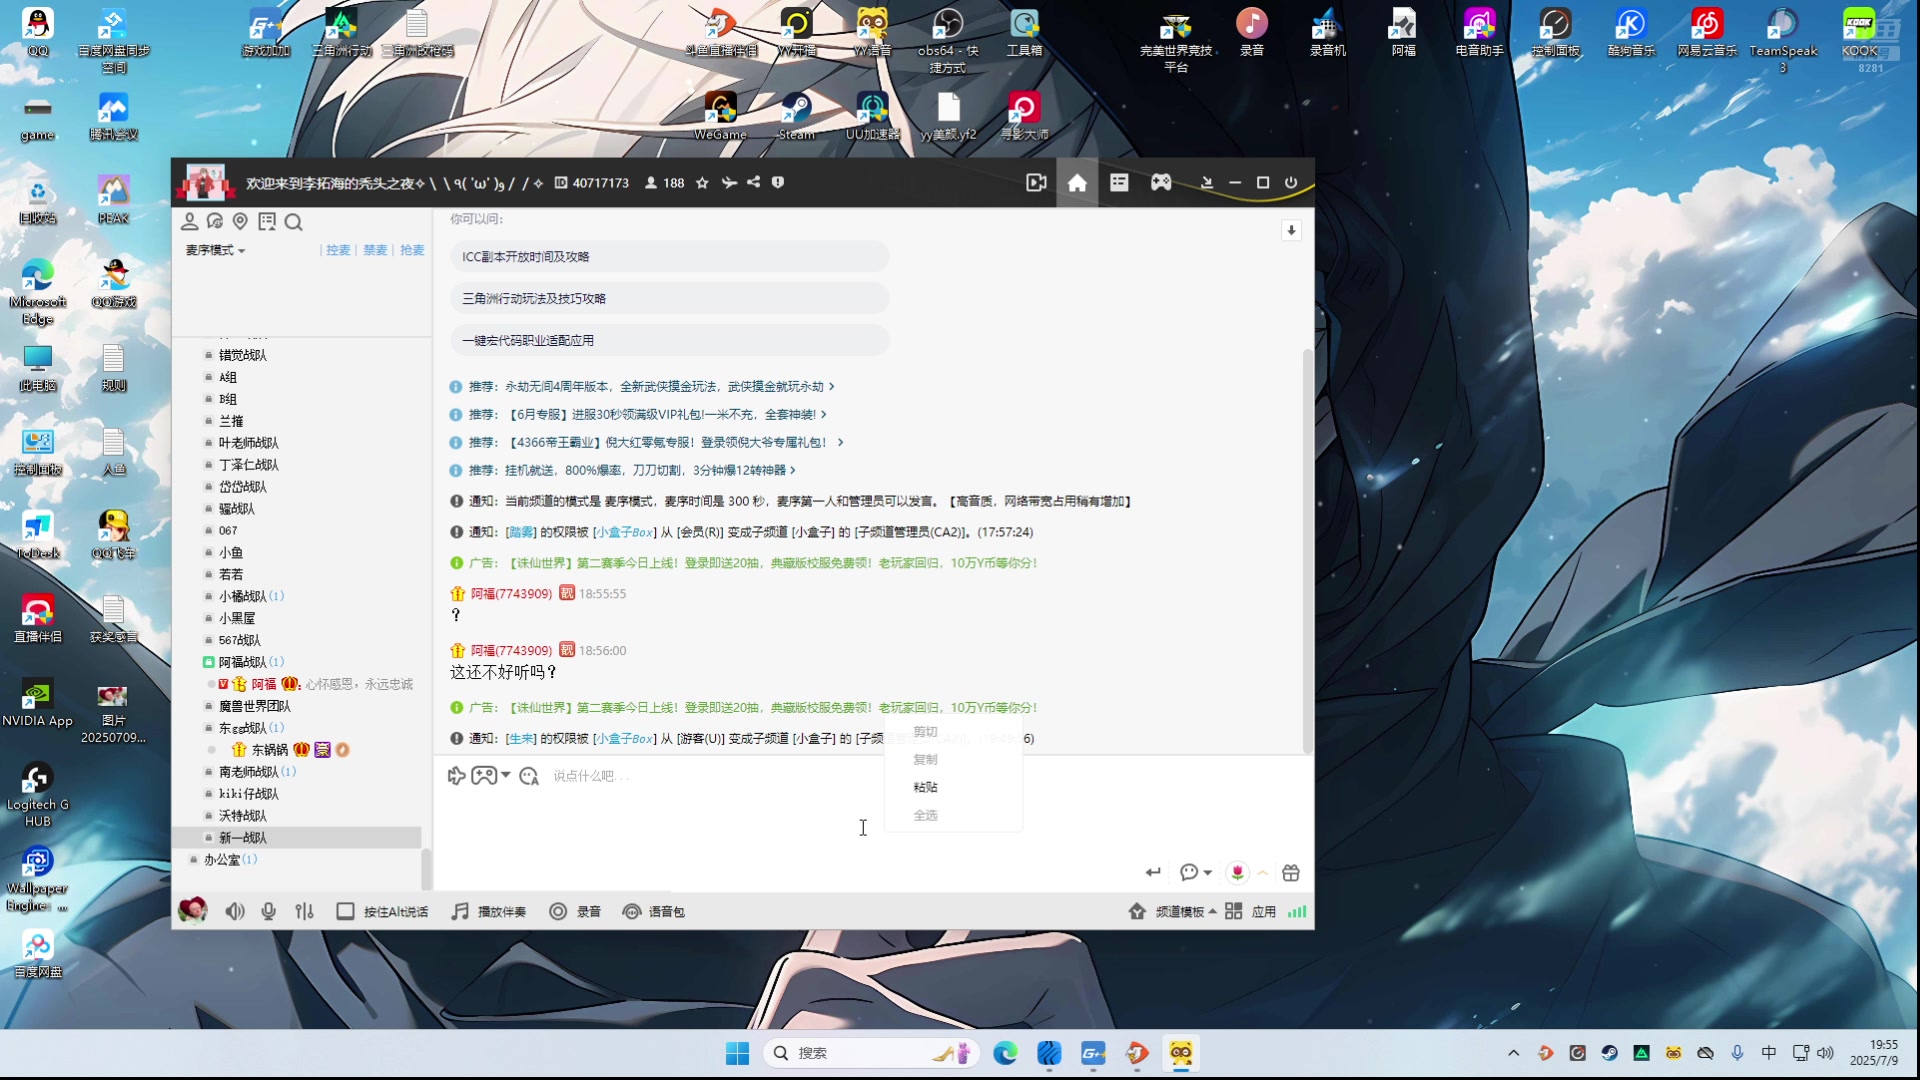This screenshot has width=1920, height=1080.
Task: Select 阿福战队 channel in tree
Action: [242, 662]
